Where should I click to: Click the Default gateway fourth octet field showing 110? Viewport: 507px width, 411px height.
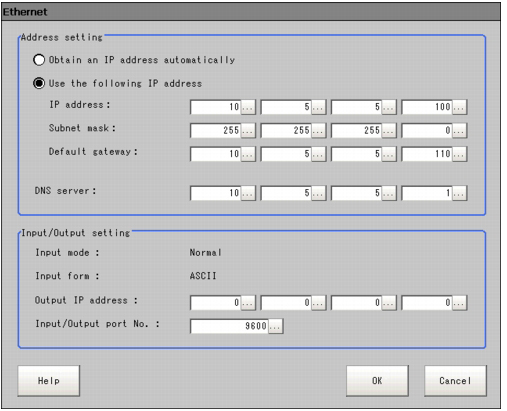[427, 154]
